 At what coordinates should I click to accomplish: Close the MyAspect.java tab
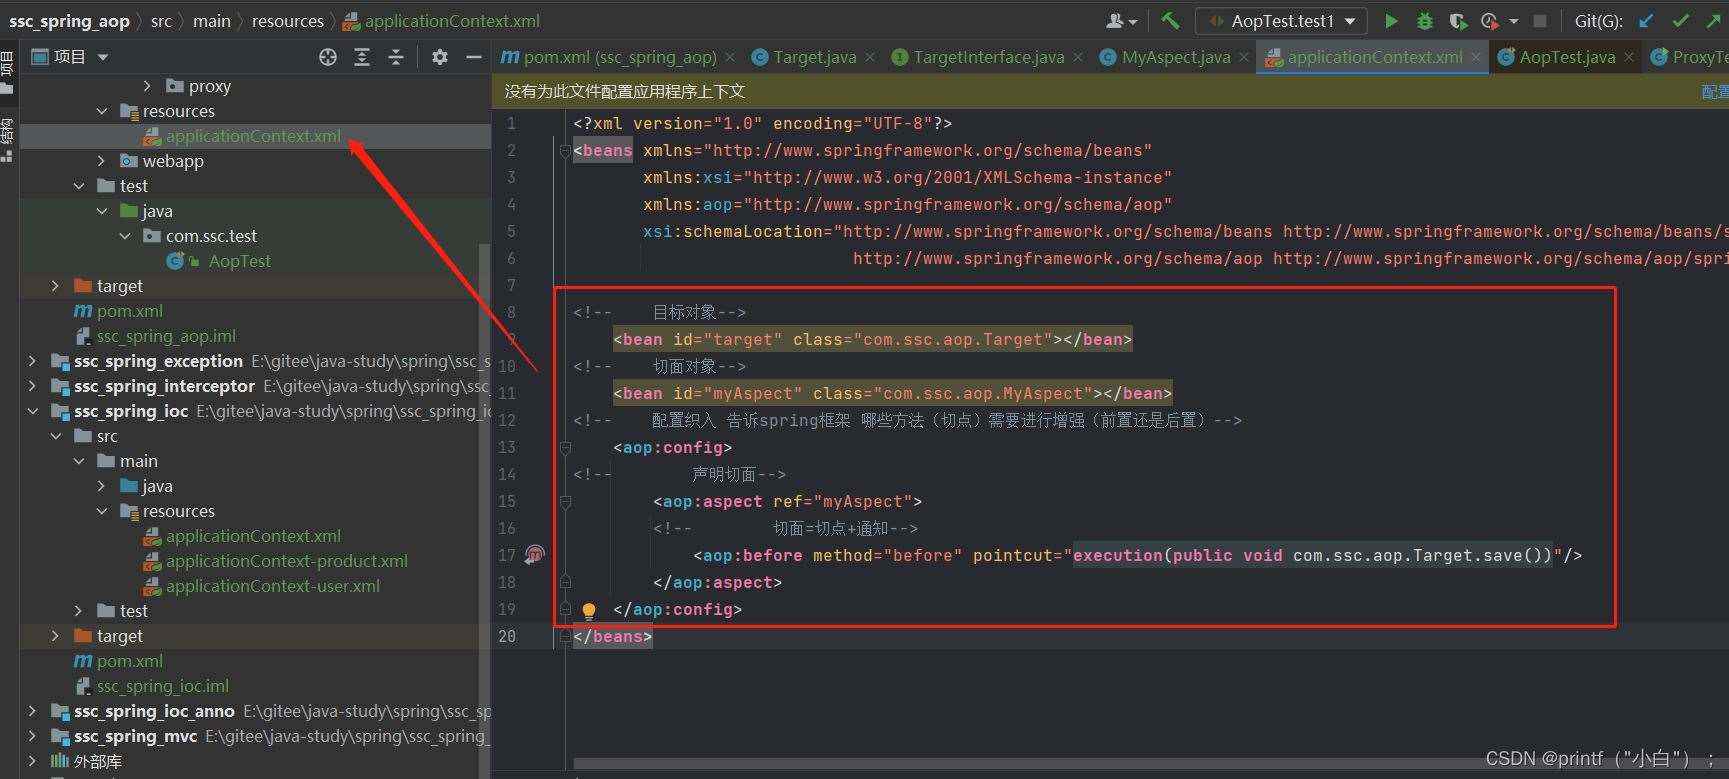coord(1244,58)
